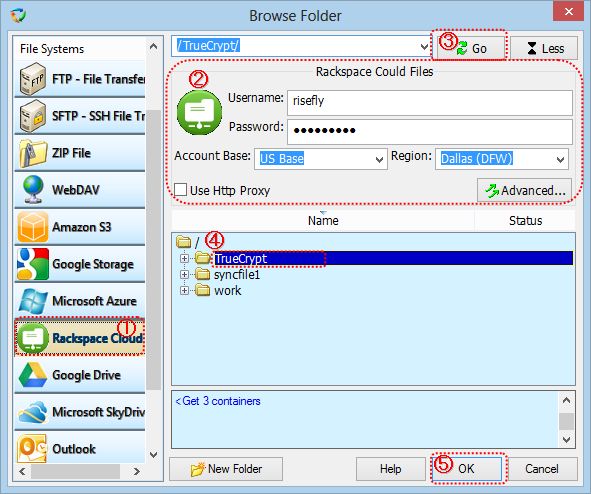Click app logo in title bar

point(18,15)
